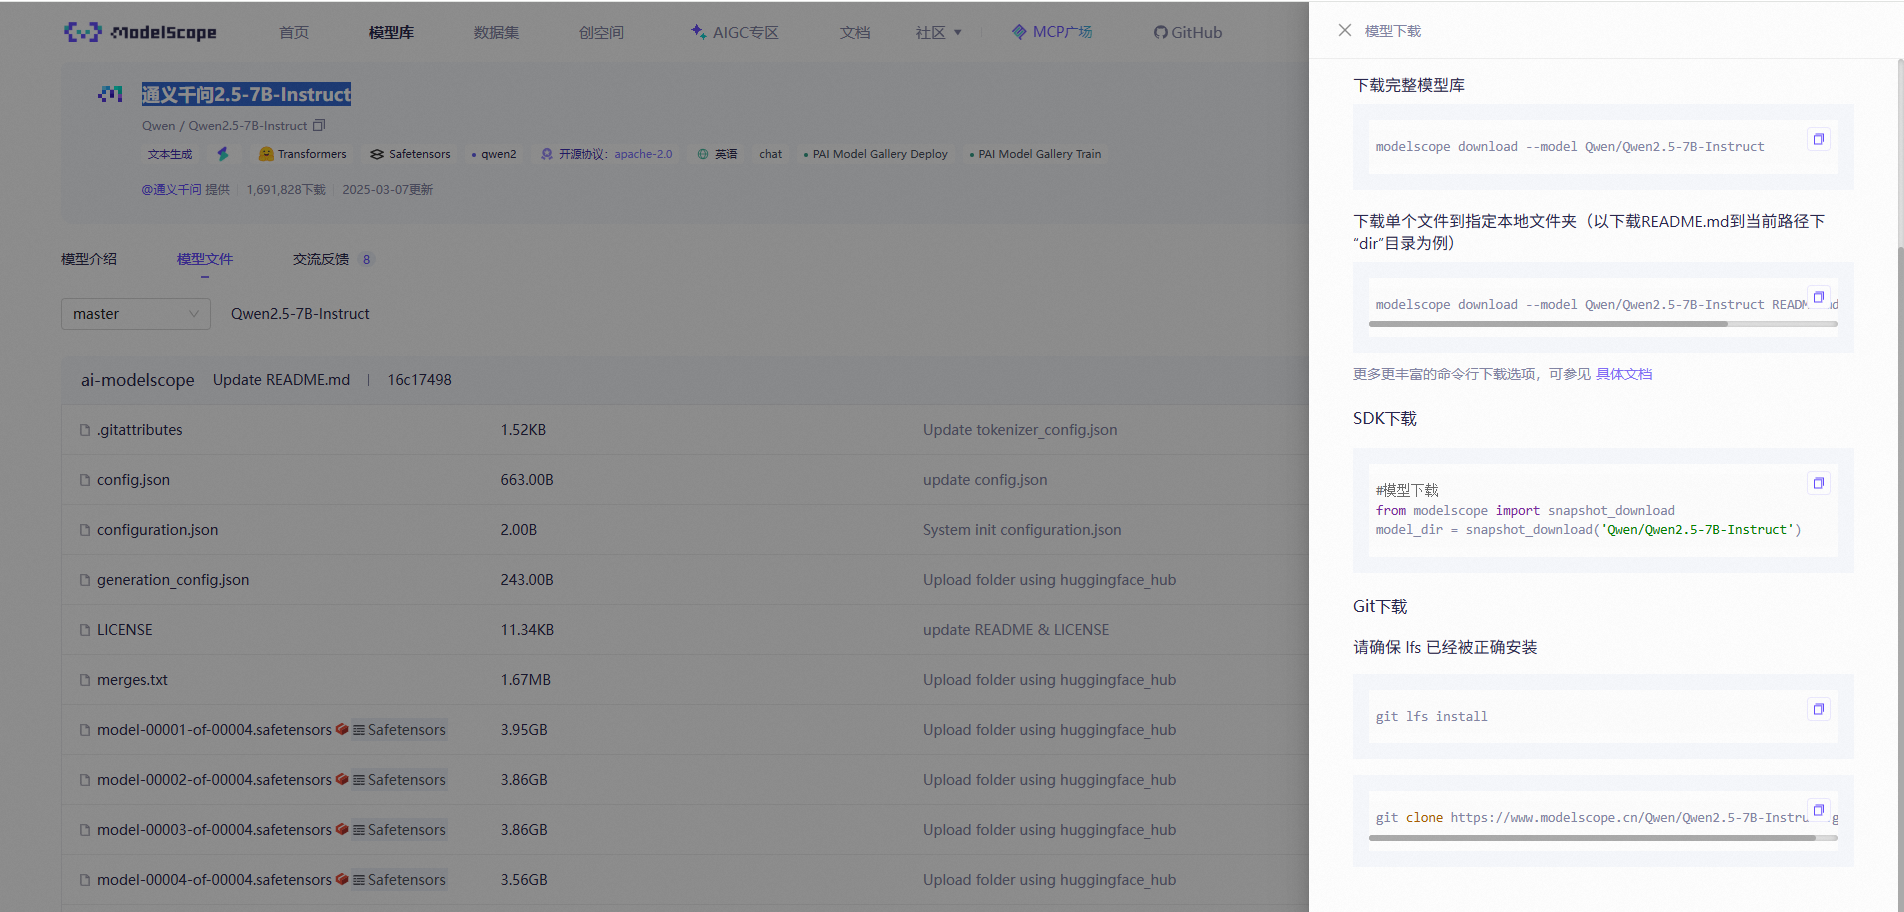This screenshot has height=912, width=1904.
Task: Open model-00003-of-00004.safetensors file
Action: point(214,830)
